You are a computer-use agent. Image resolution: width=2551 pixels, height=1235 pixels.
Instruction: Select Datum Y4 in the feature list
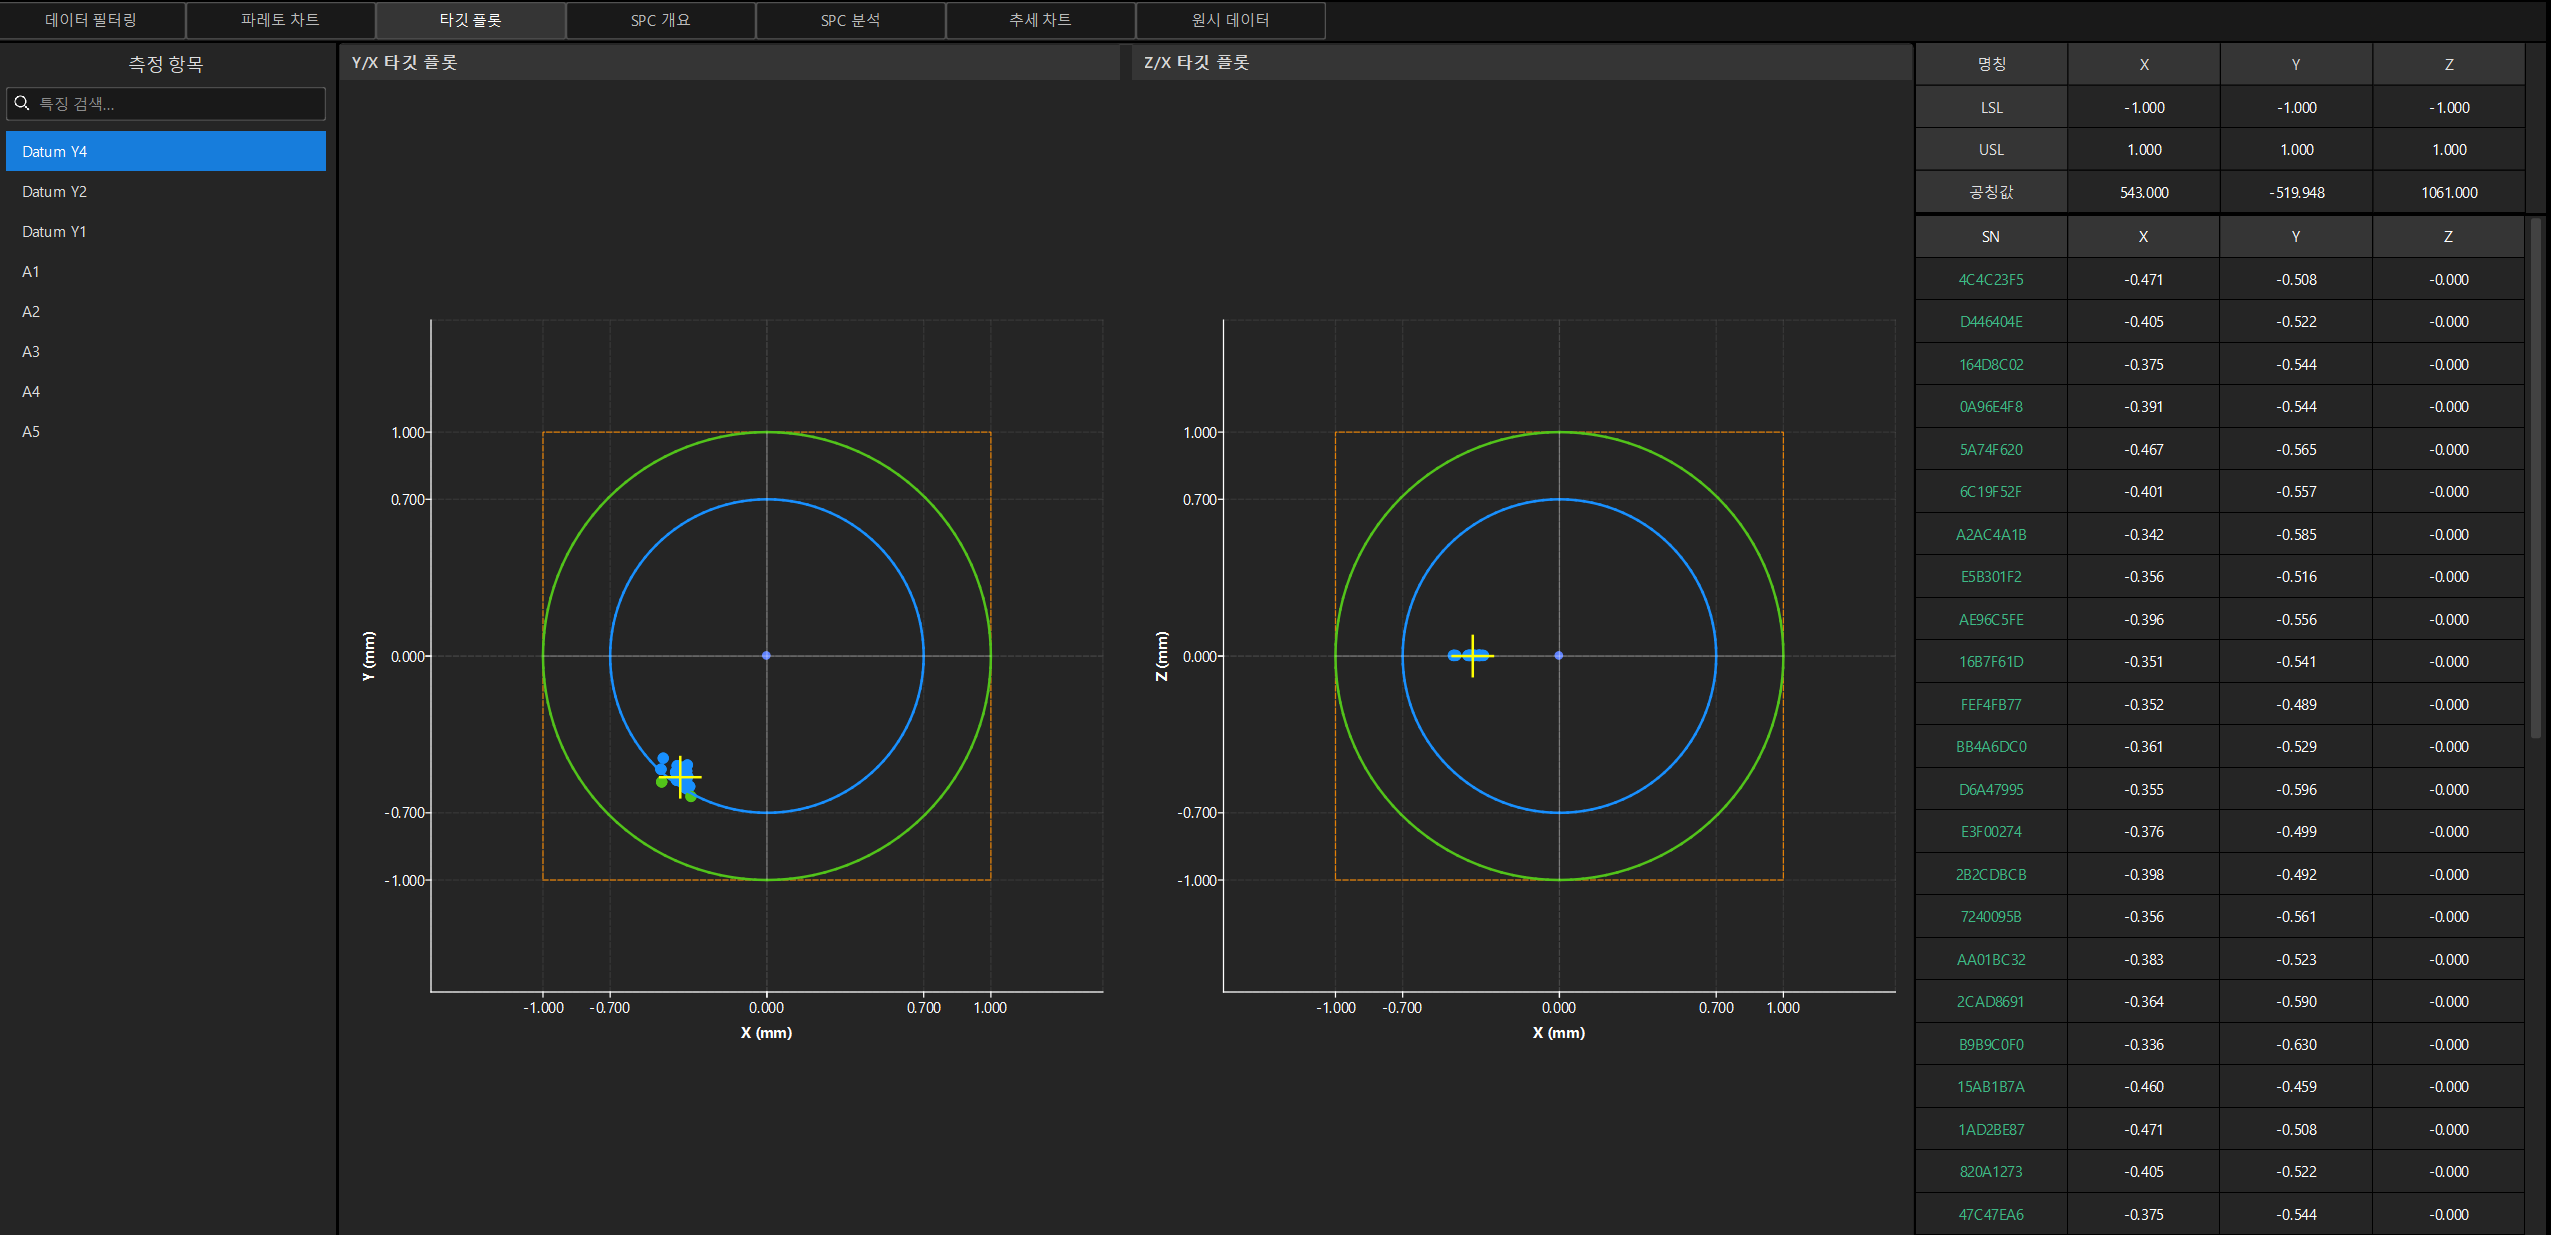[x=166, y=151]
